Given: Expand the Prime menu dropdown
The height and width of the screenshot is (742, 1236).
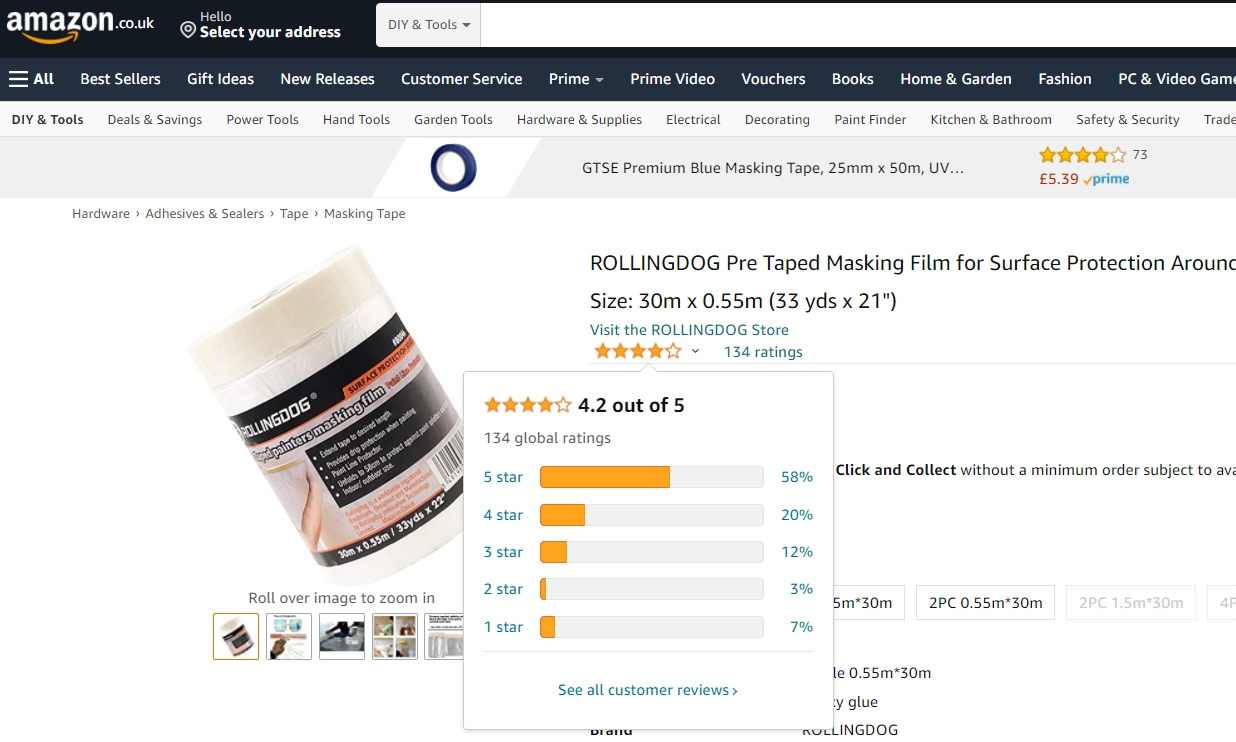Looking at the screenshot, I should coord(576,79).
